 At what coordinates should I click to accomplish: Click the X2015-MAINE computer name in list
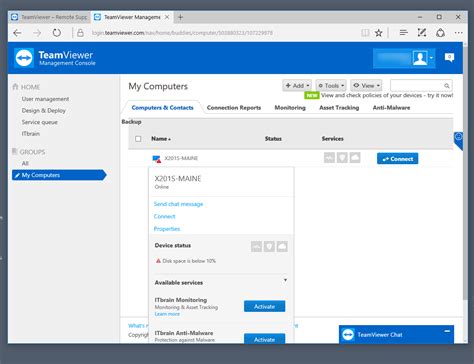(181, 158)
